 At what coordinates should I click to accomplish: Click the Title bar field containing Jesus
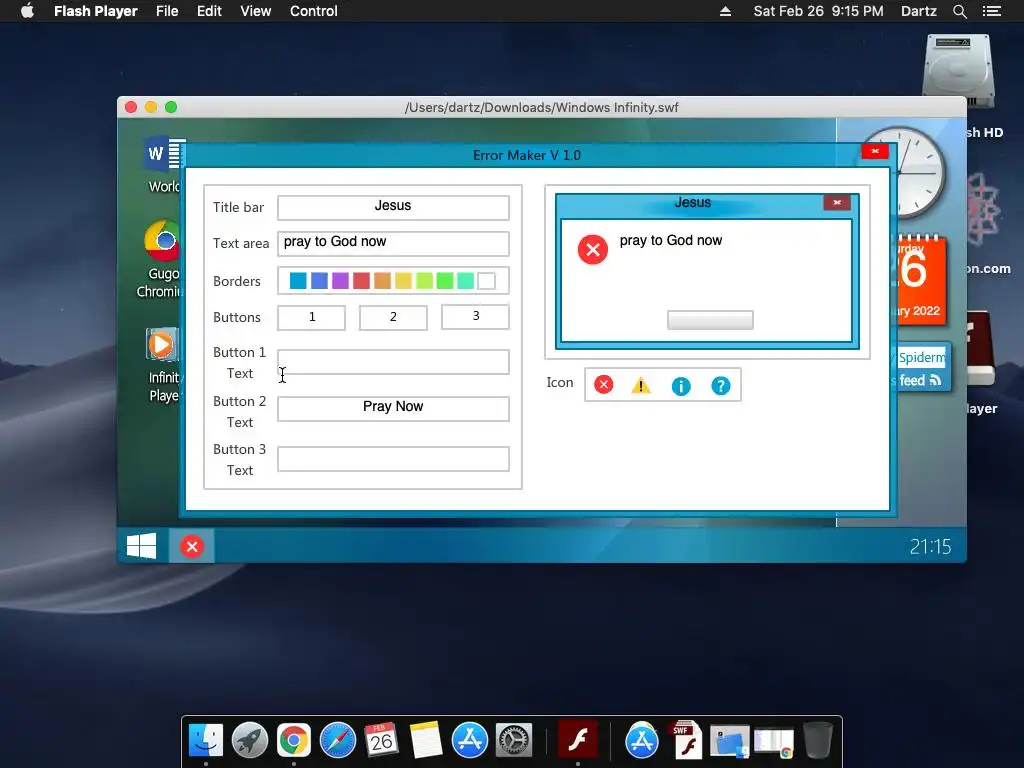[393, 208]
